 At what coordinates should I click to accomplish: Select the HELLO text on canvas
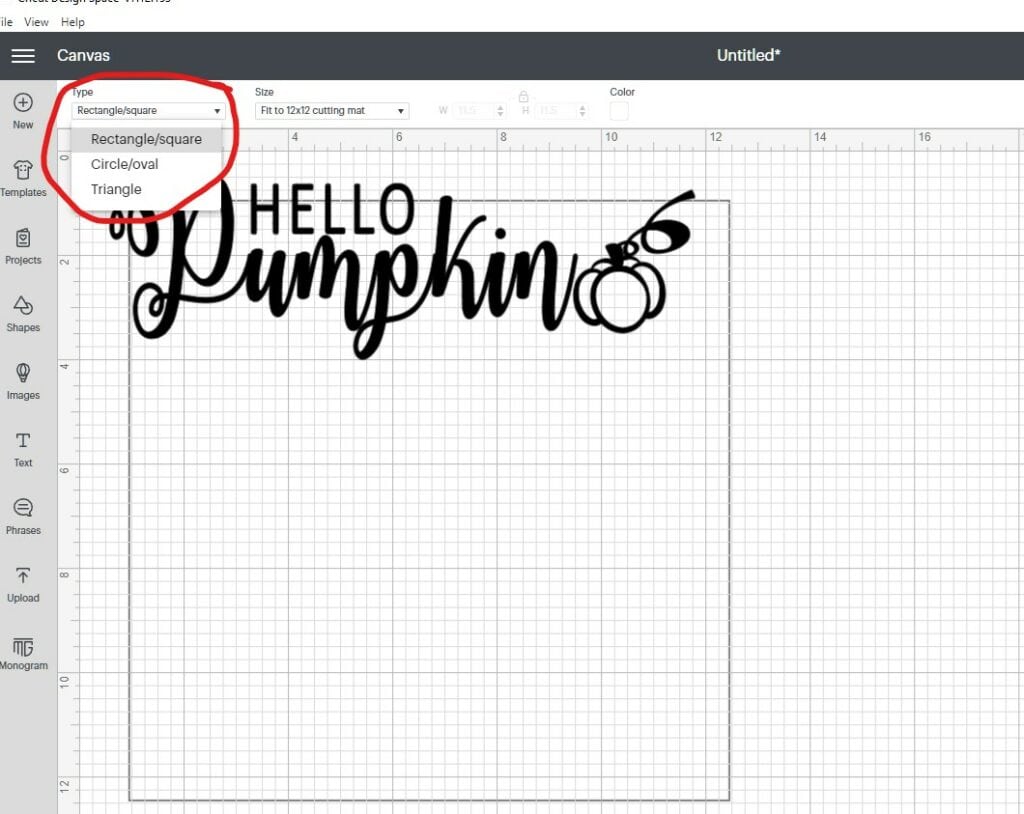pos(332,209)
